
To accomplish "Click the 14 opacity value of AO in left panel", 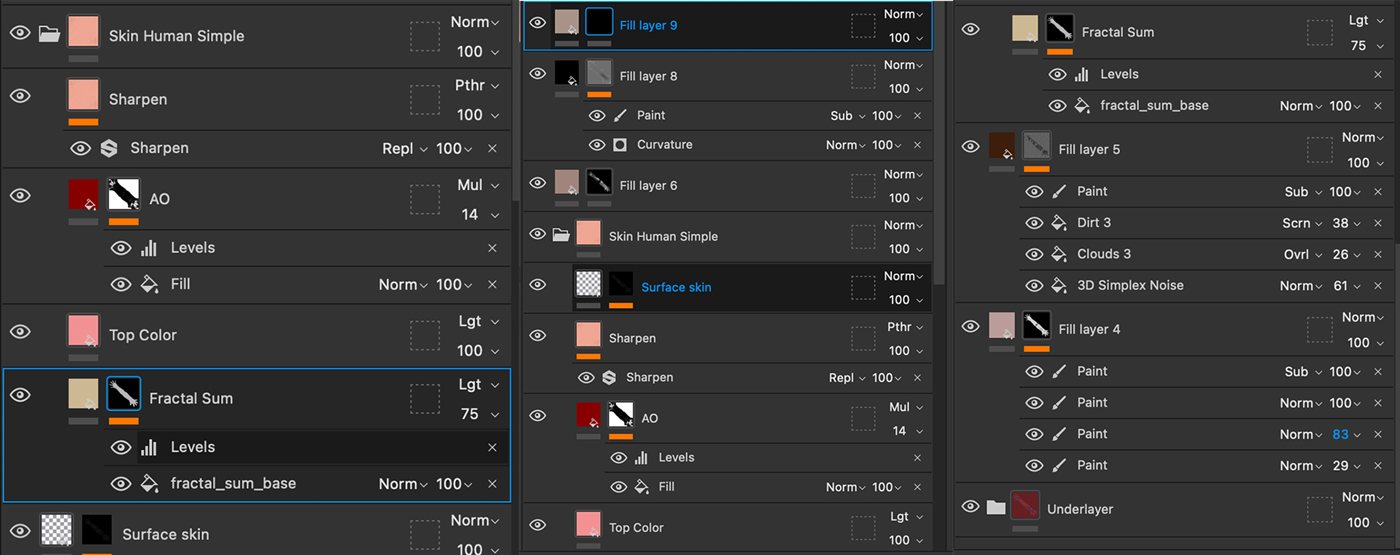I will click(470, 214).
